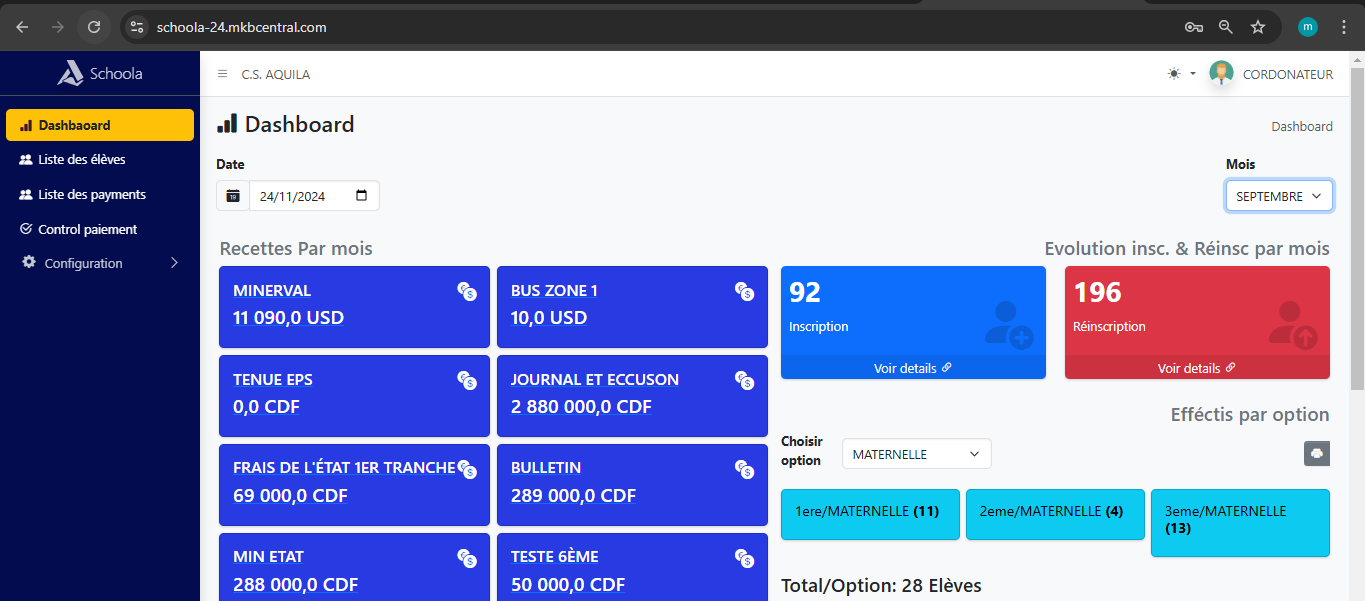Image resolution: width=1365 pixels, height=601 pixels.
Task: Click the page's vertical scrollbar
Action: tap(1356, 230)
